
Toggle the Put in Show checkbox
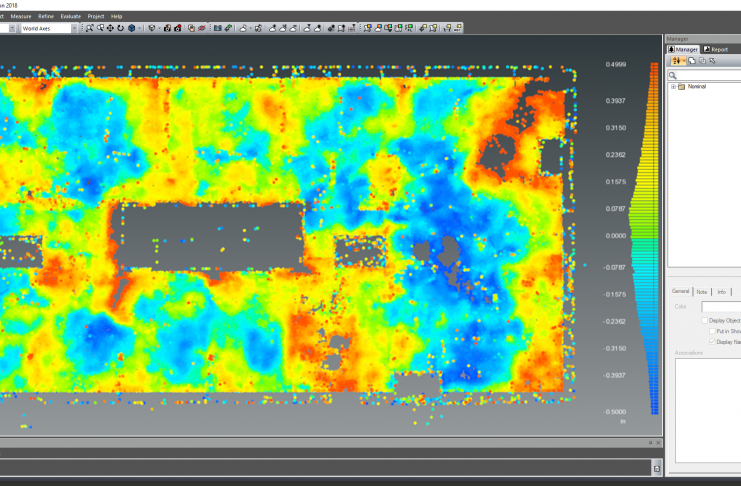coord(710,331)
